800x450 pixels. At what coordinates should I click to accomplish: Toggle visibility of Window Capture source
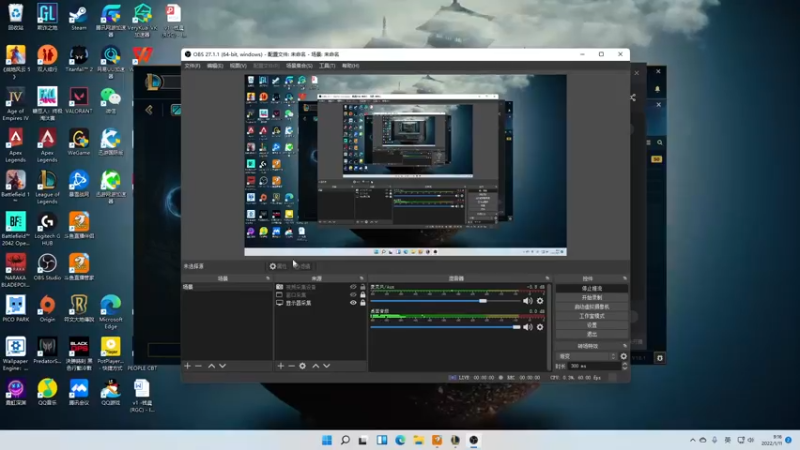point(353,295)
